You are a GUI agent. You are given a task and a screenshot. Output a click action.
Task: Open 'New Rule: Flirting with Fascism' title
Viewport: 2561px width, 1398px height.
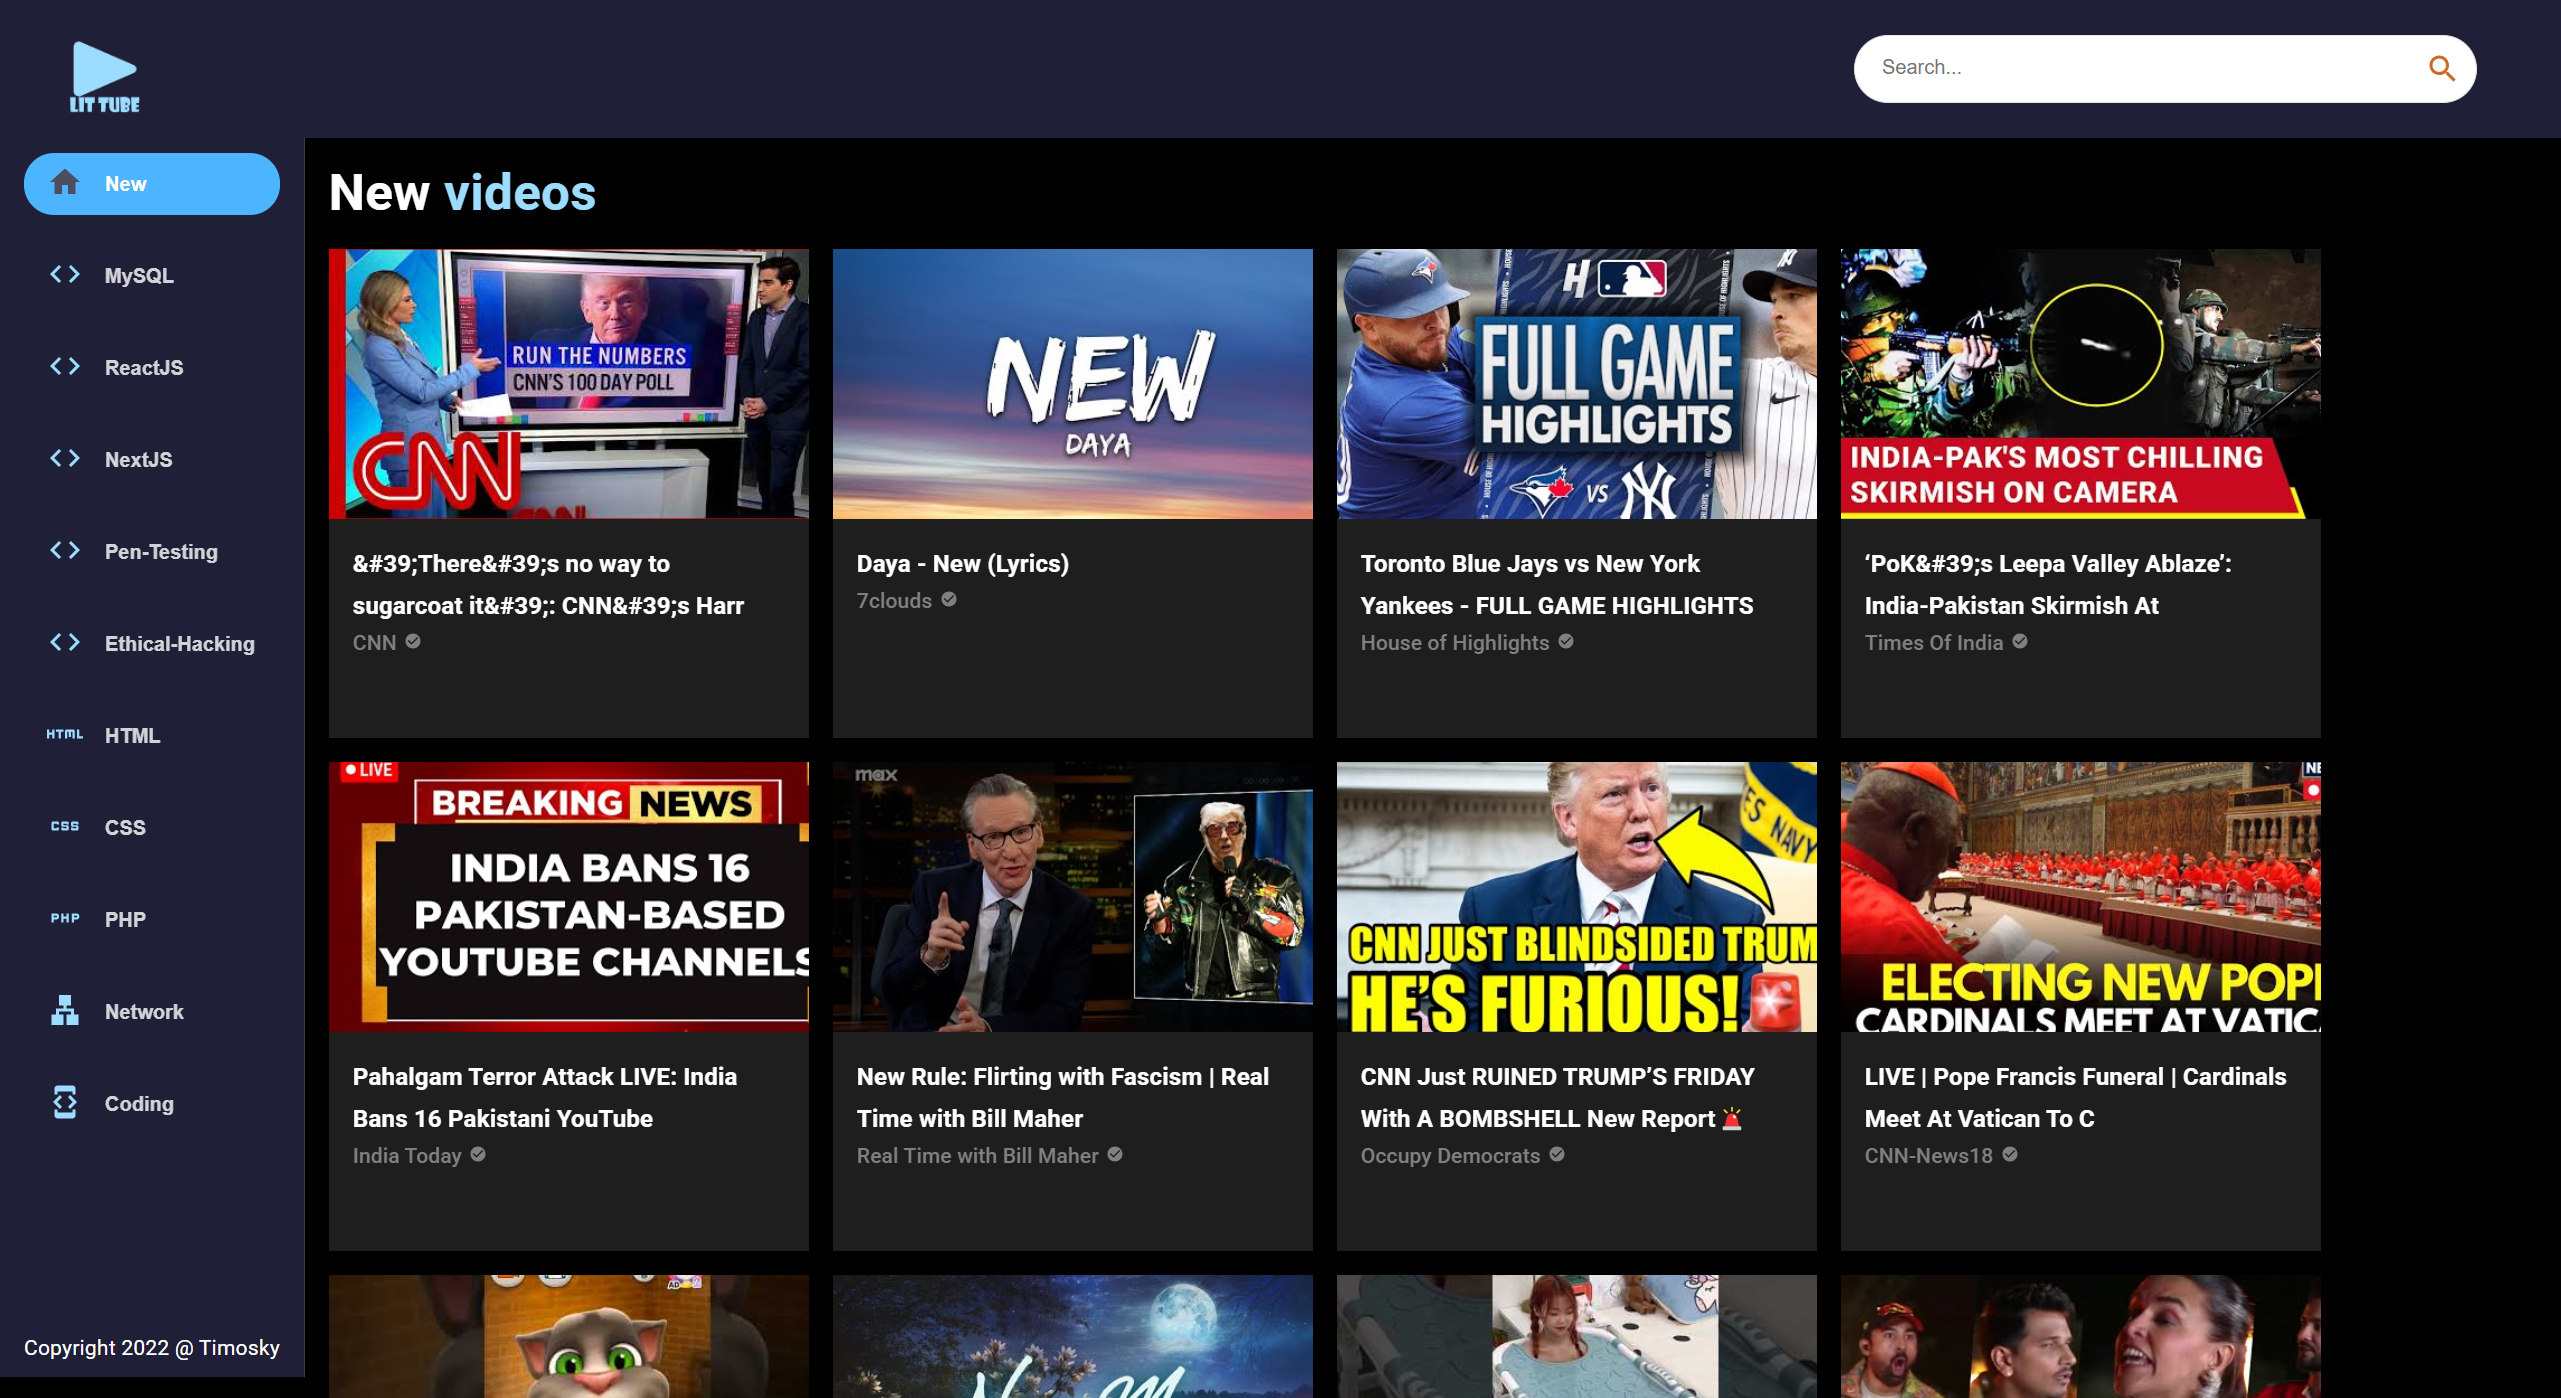point(1063,1098)
